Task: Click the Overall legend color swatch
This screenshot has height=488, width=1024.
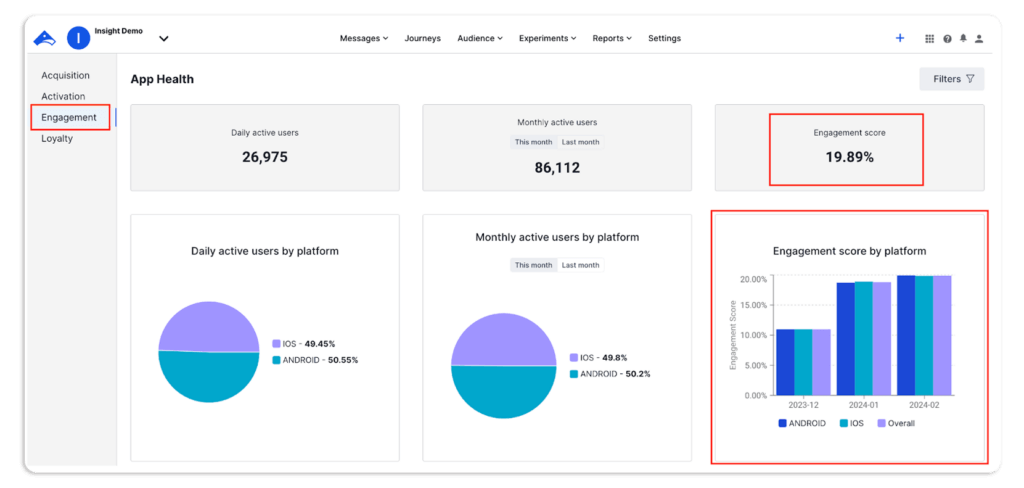Action: [x=882, y=423]
